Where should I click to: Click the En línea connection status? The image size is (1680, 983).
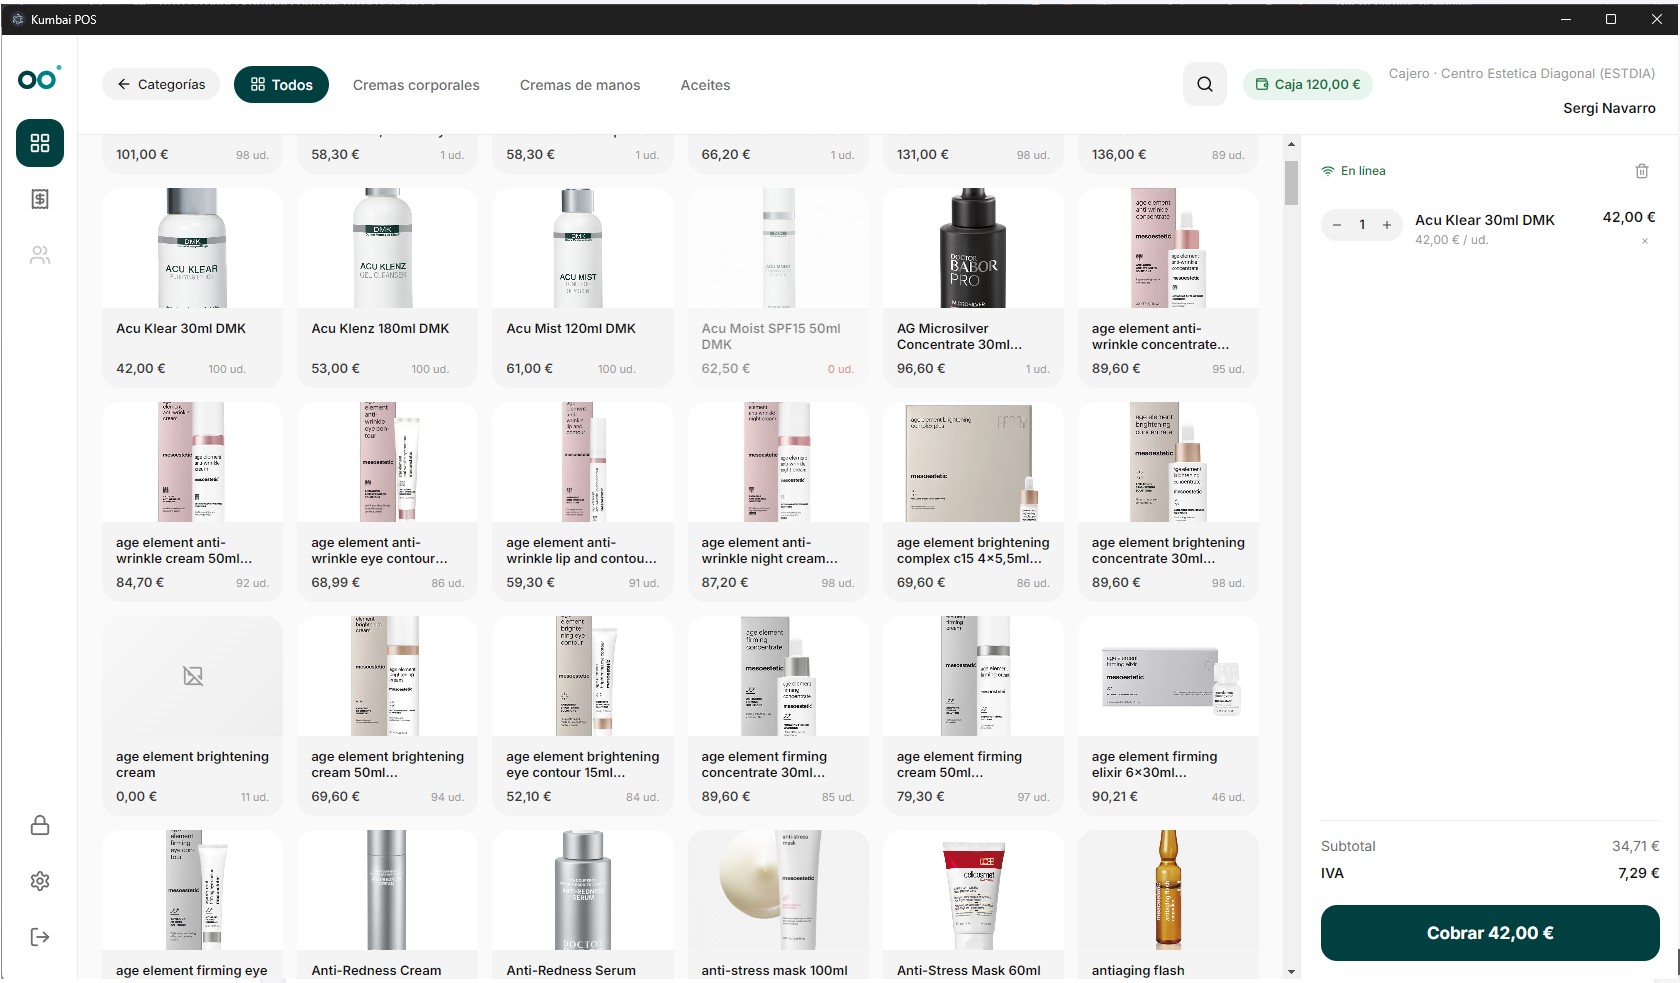(x=1353, y=171)
